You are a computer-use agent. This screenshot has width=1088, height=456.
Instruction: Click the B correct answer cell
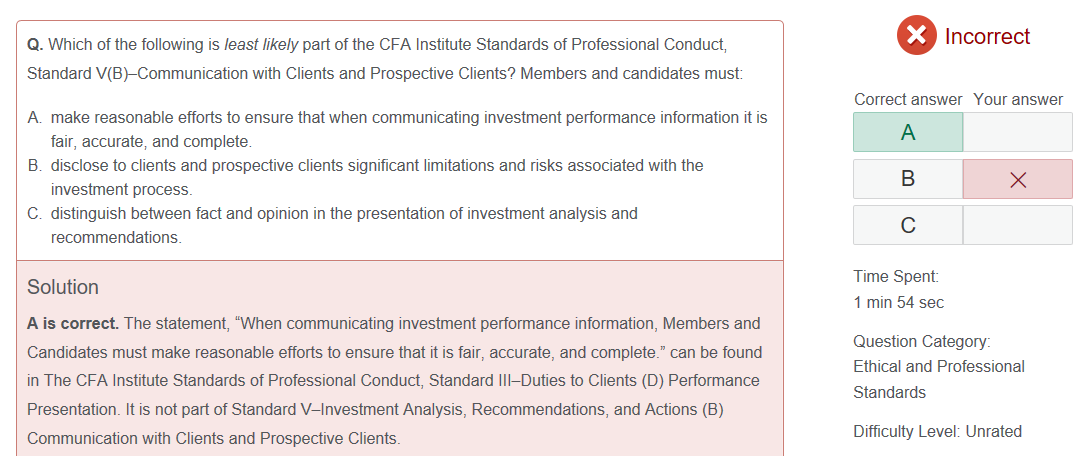coord(908,179)
